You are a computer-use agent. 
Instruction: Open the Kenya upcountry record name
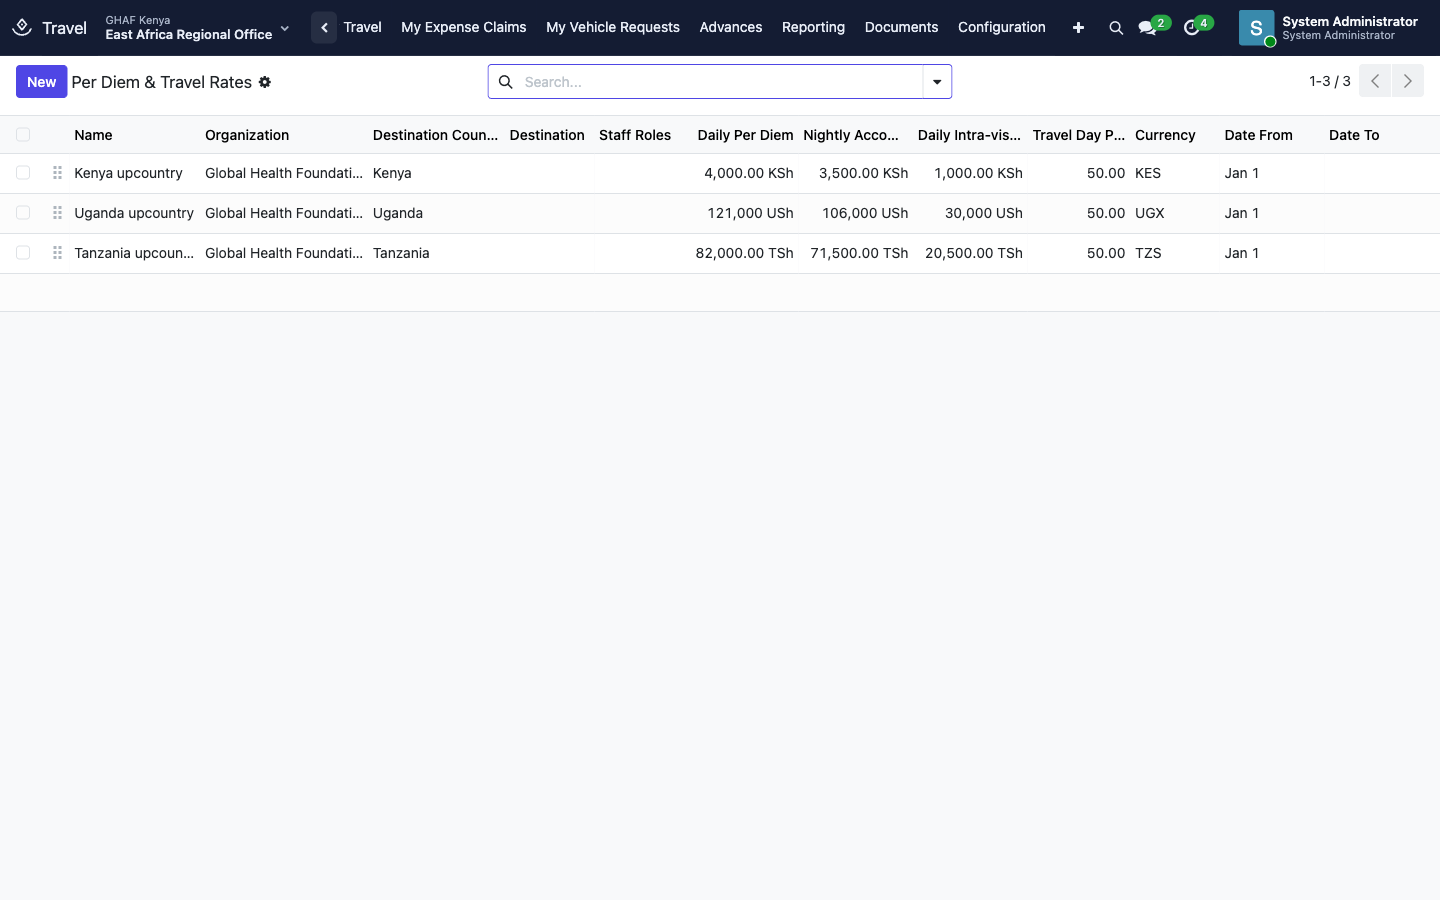(128, 173)
